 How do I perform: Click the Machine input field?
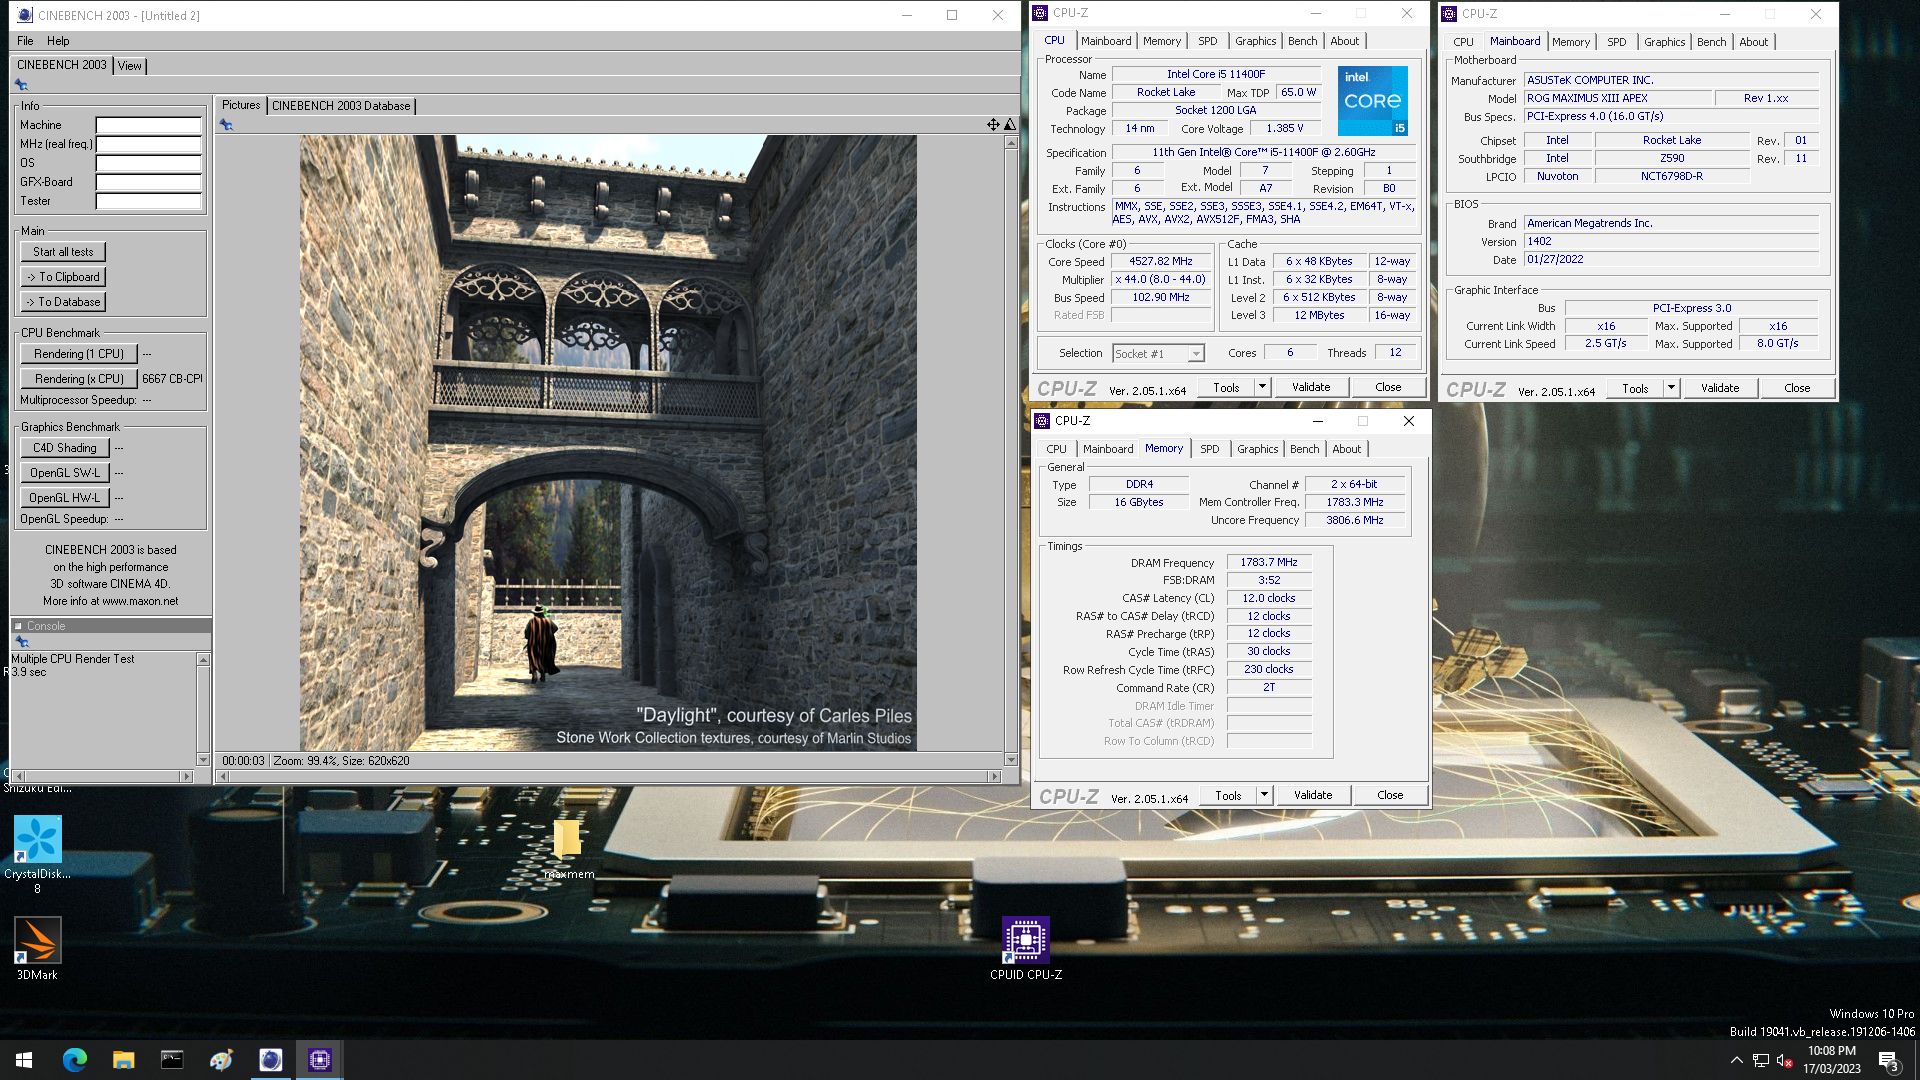pos(148,125)
